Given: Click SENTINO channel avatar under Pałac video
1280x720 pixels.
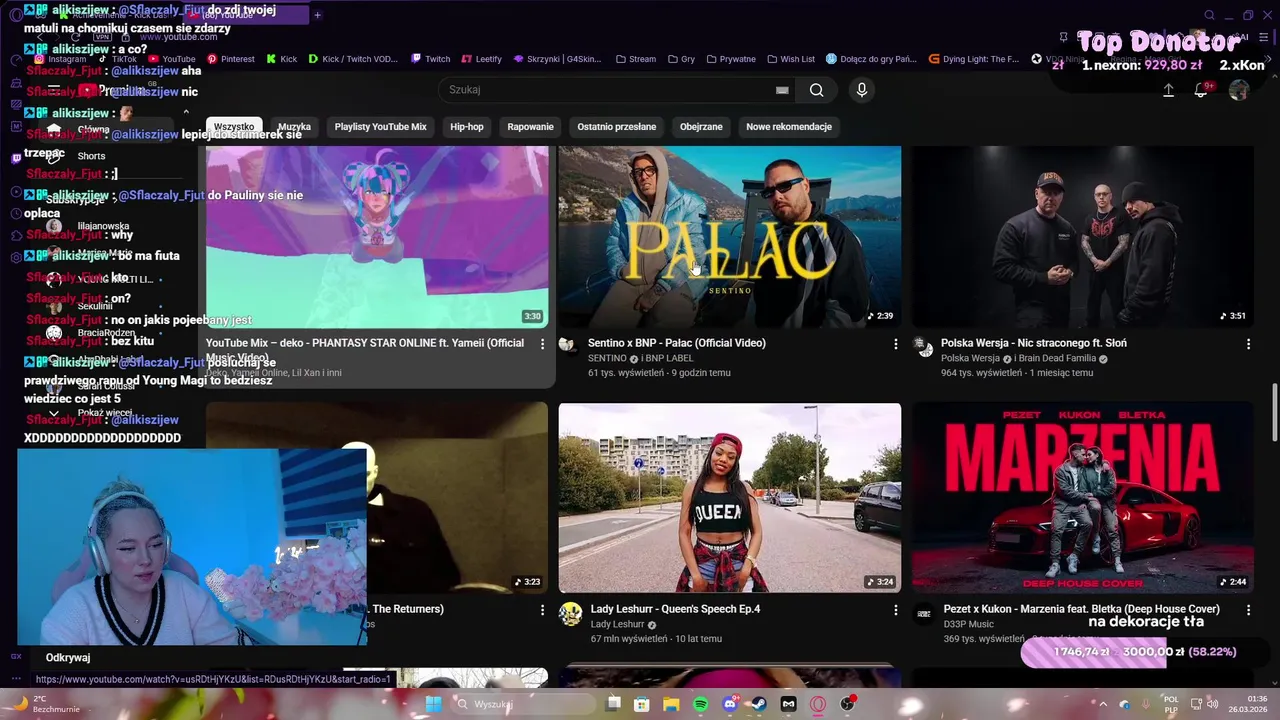Looking at the screenshot, I should (568, 345).
